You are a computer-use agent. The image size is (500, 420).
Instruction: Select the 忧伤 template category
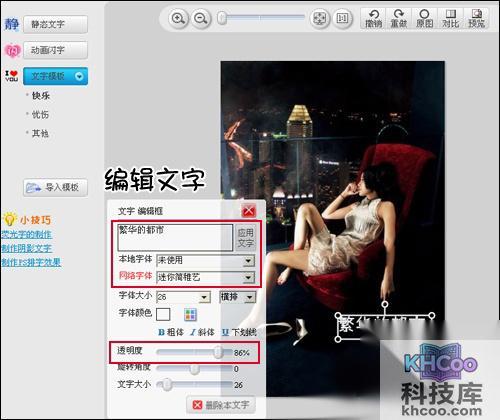(40, 114)
